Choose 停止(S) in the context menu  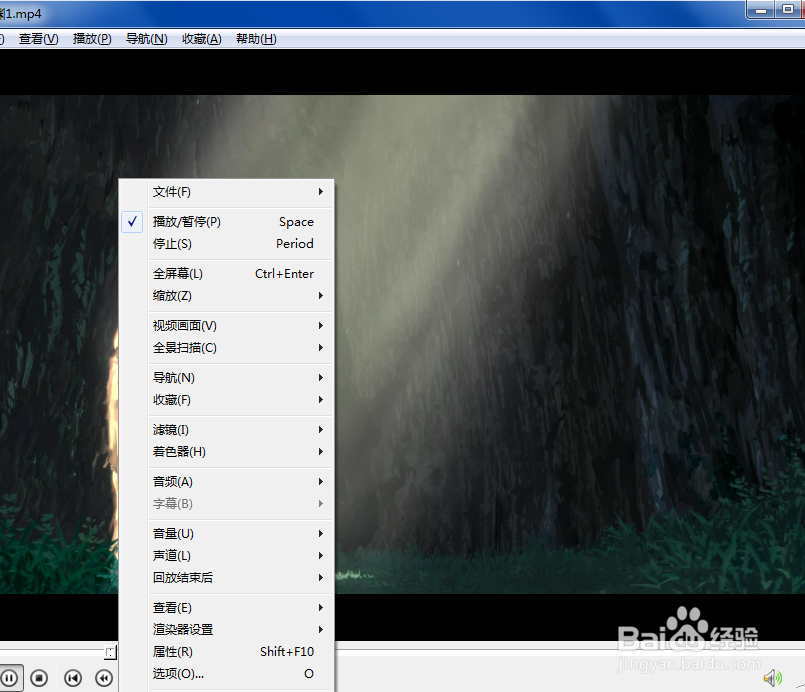click(x=226, y=244)
